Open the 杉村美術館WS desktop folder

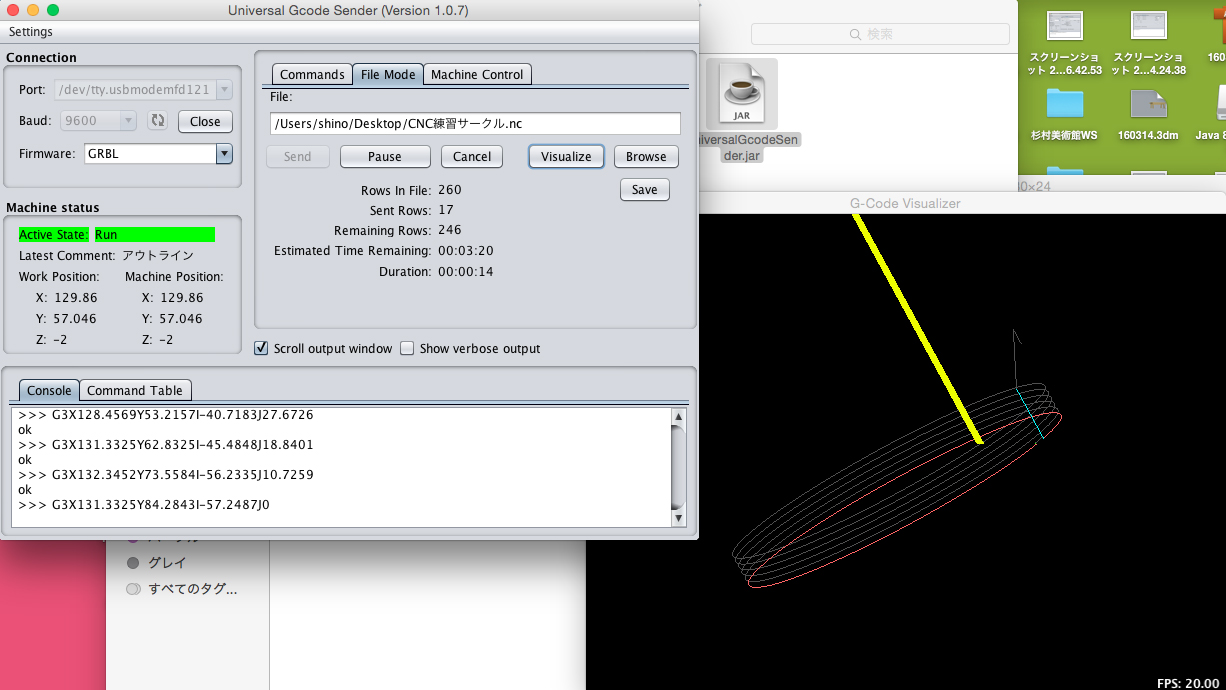(1064, 104)
